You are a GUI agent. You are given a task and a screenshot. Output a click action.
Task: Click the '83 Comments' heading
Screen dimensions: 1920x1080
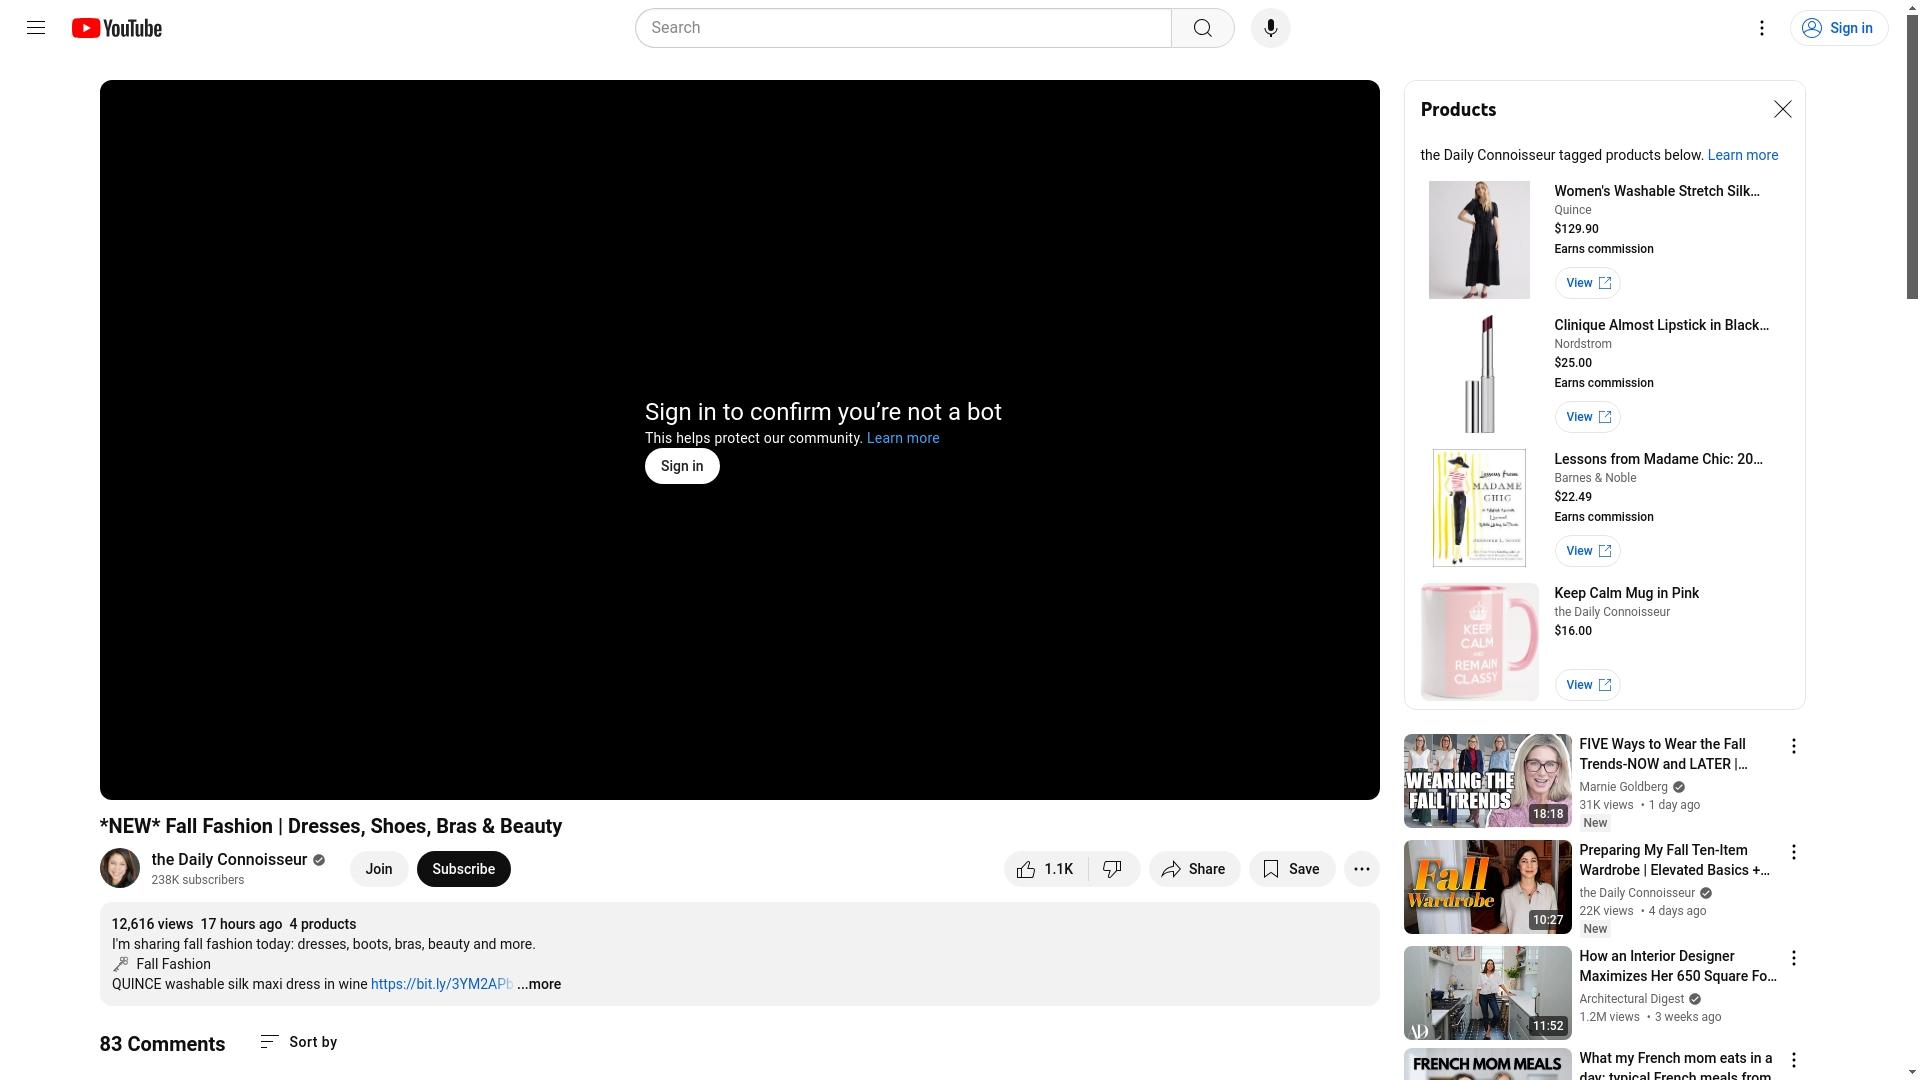click(162, 1044)
